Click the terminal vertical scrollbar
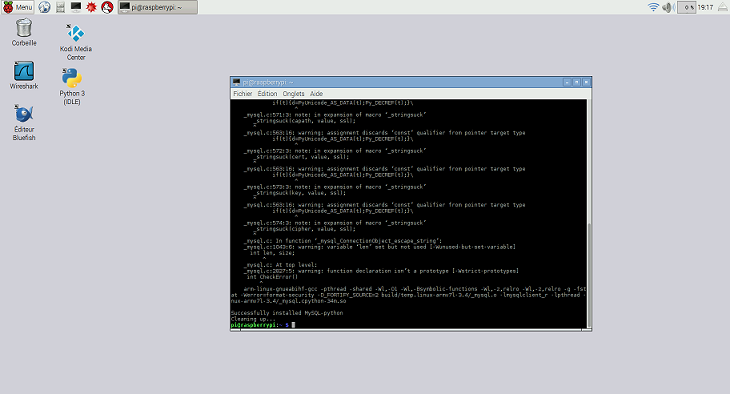 [x=589, y=214]
